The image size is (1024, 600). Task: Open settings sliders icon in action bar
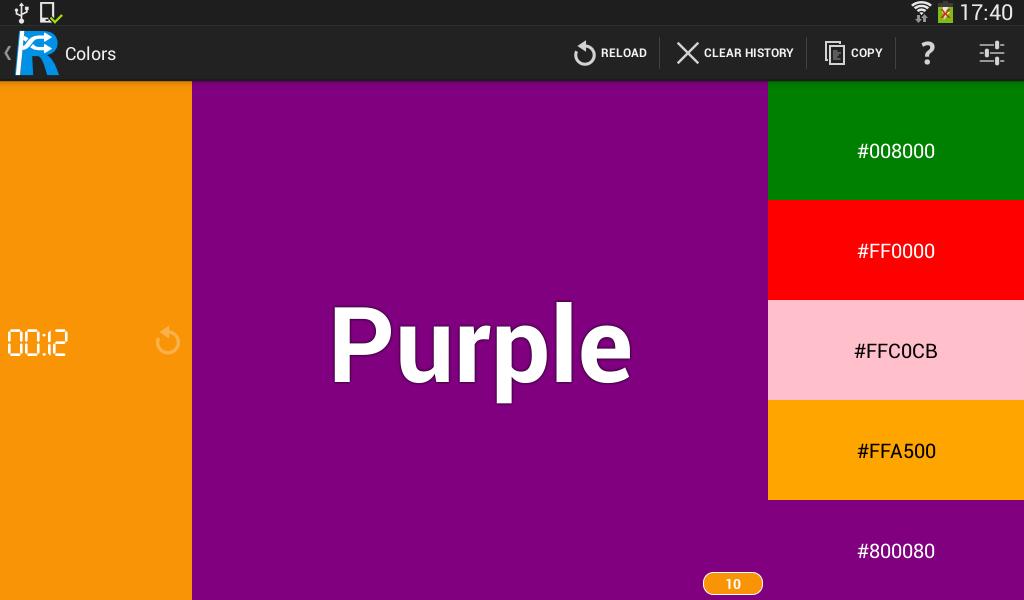[991, 53]
